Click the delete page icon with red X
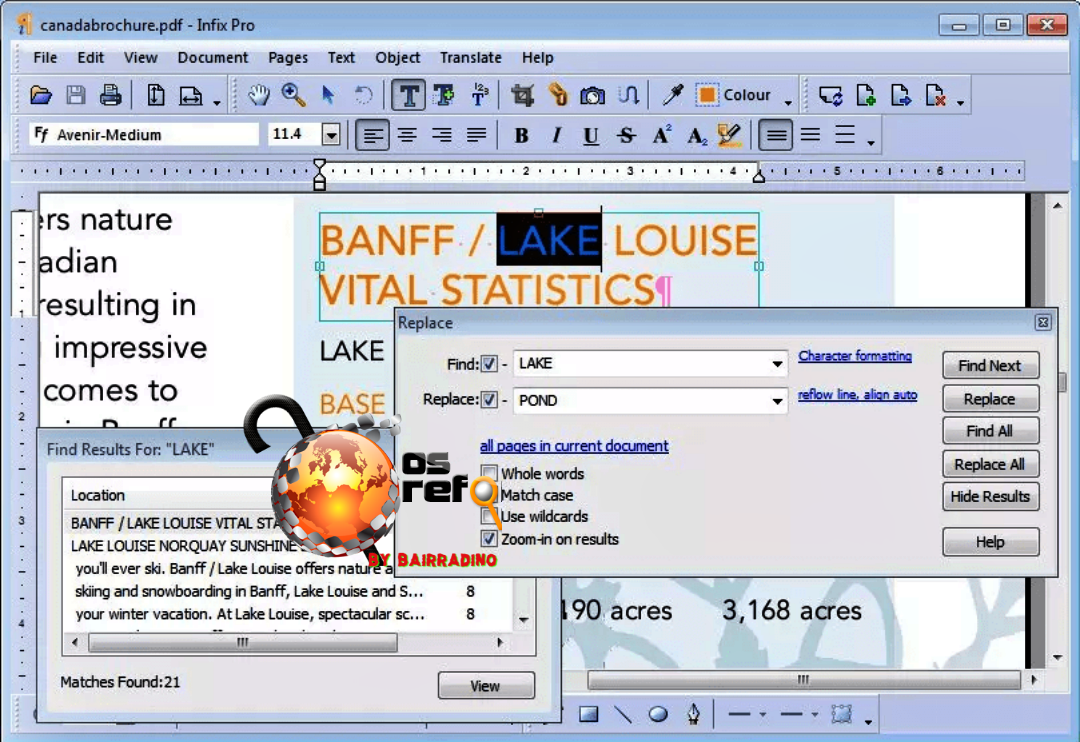 coord(935,95)
